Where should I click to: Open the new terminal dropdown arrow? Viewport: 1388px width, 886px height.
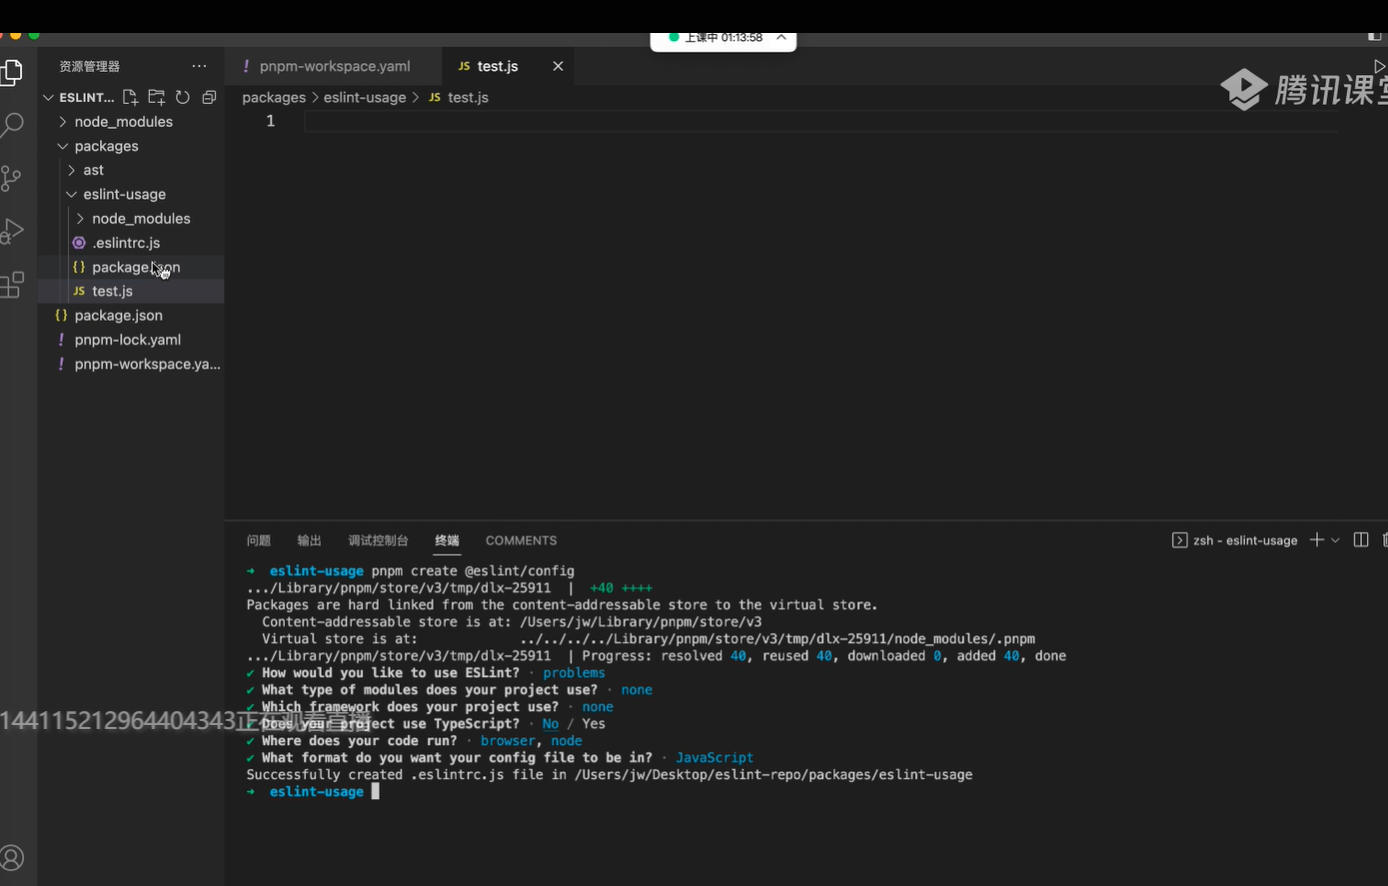click(x=1335, y=540)
